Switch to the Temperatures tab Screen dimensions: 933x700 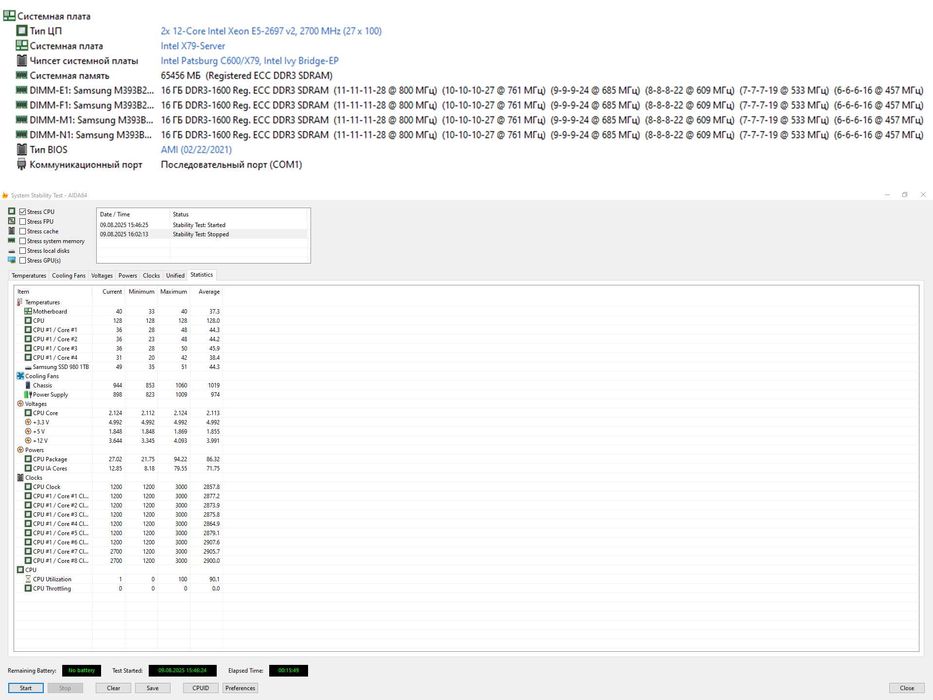coord(29,276)
